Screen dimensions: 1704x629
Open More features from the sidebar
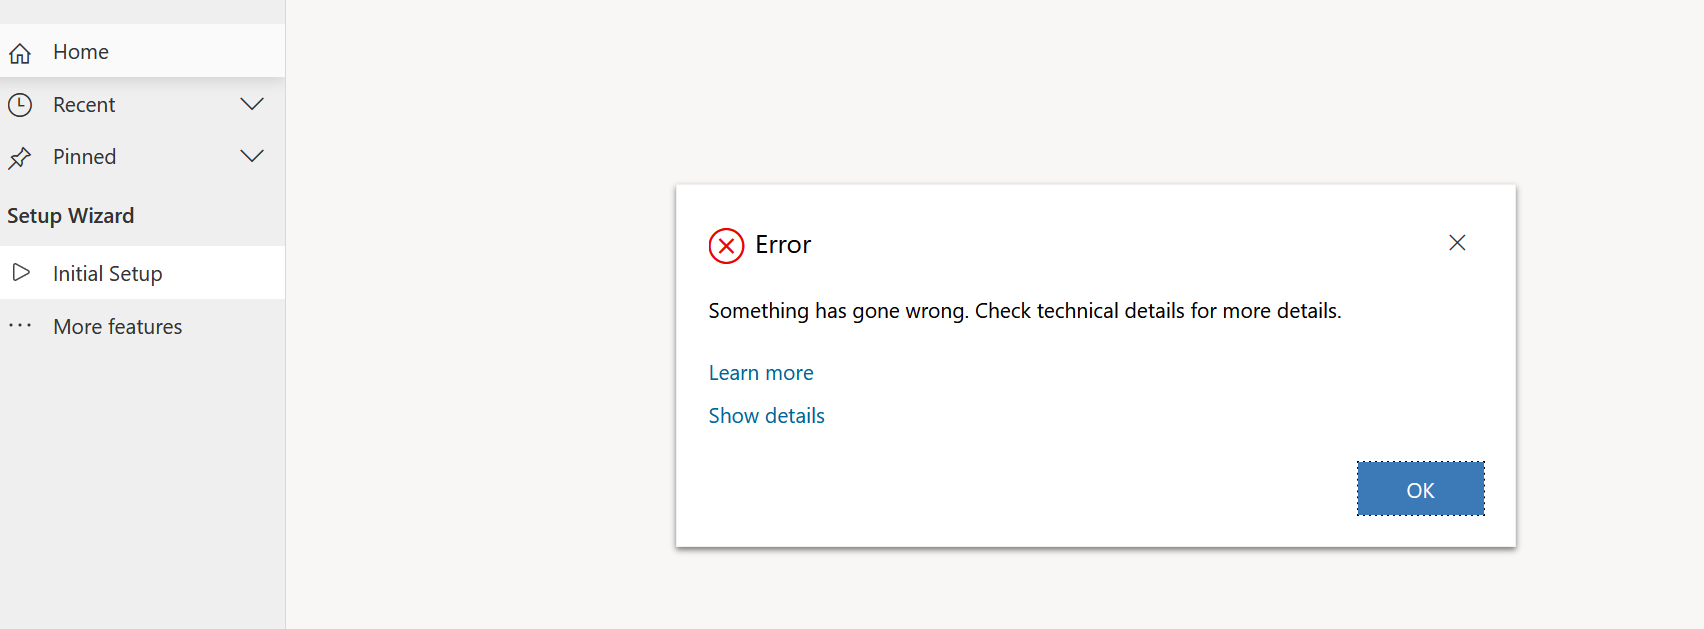[117, 326]
